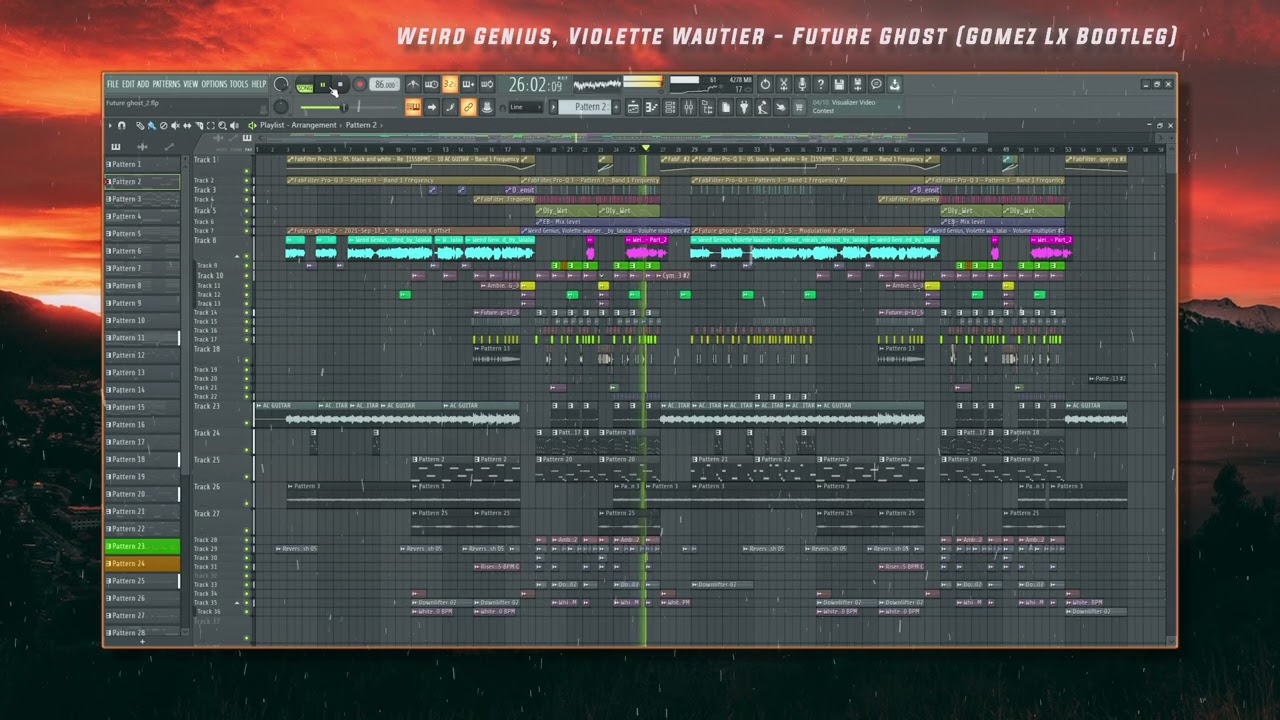This screenshot has width=1280, height=720.
Task: Toggle the link to controller icon
Action: [x=468, y=107]
